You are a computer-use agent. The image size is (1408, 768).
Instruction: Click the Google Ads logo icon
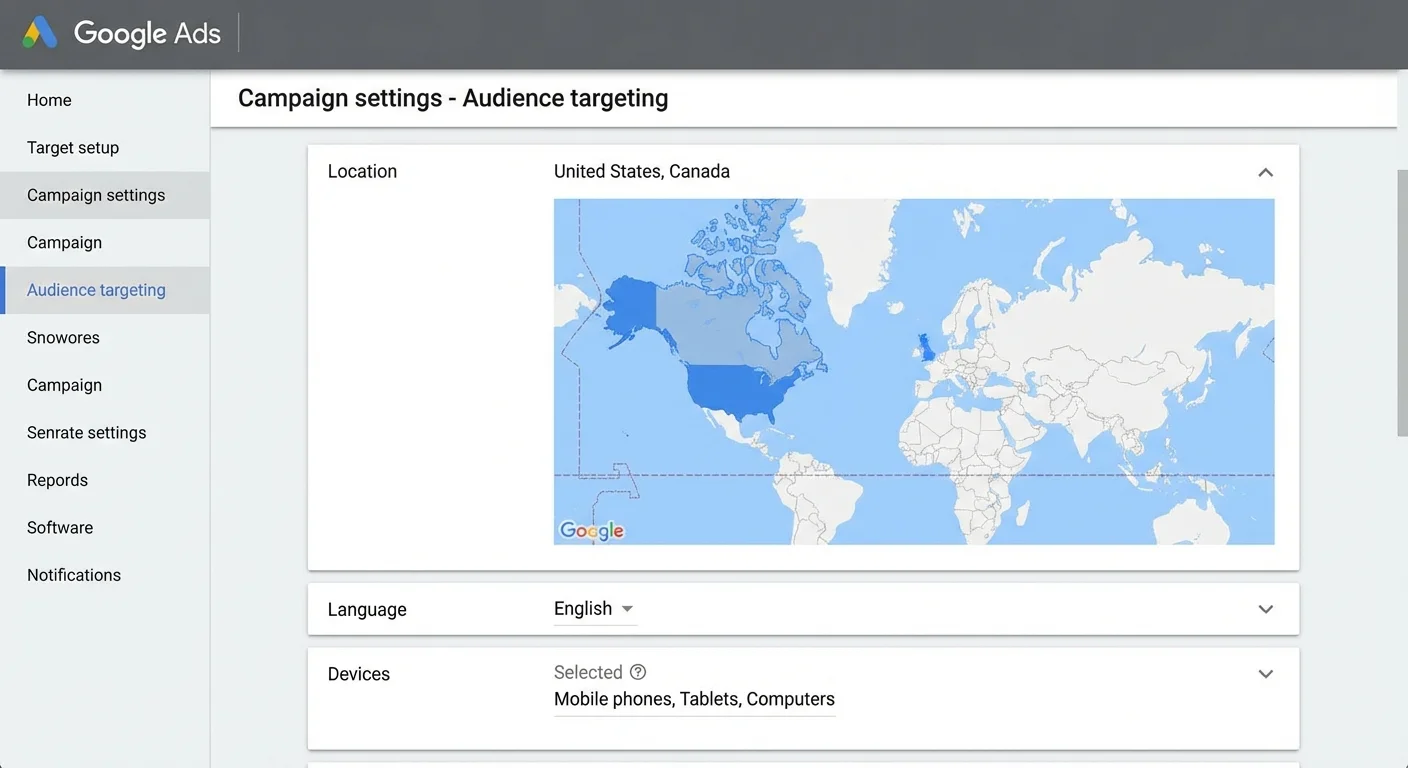[x=41, y=33]
